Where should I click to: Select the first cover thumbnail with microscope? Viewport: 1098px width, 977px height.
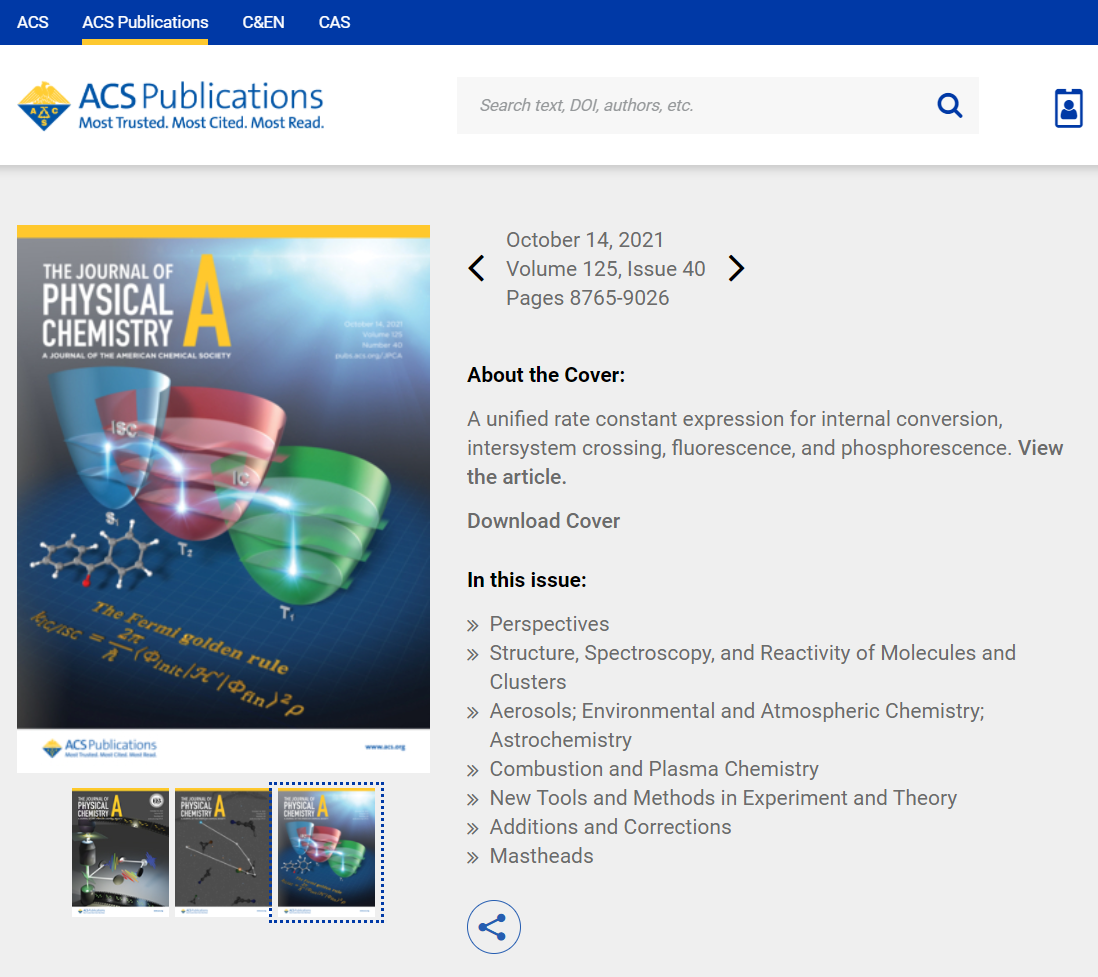tap(120, 852)
